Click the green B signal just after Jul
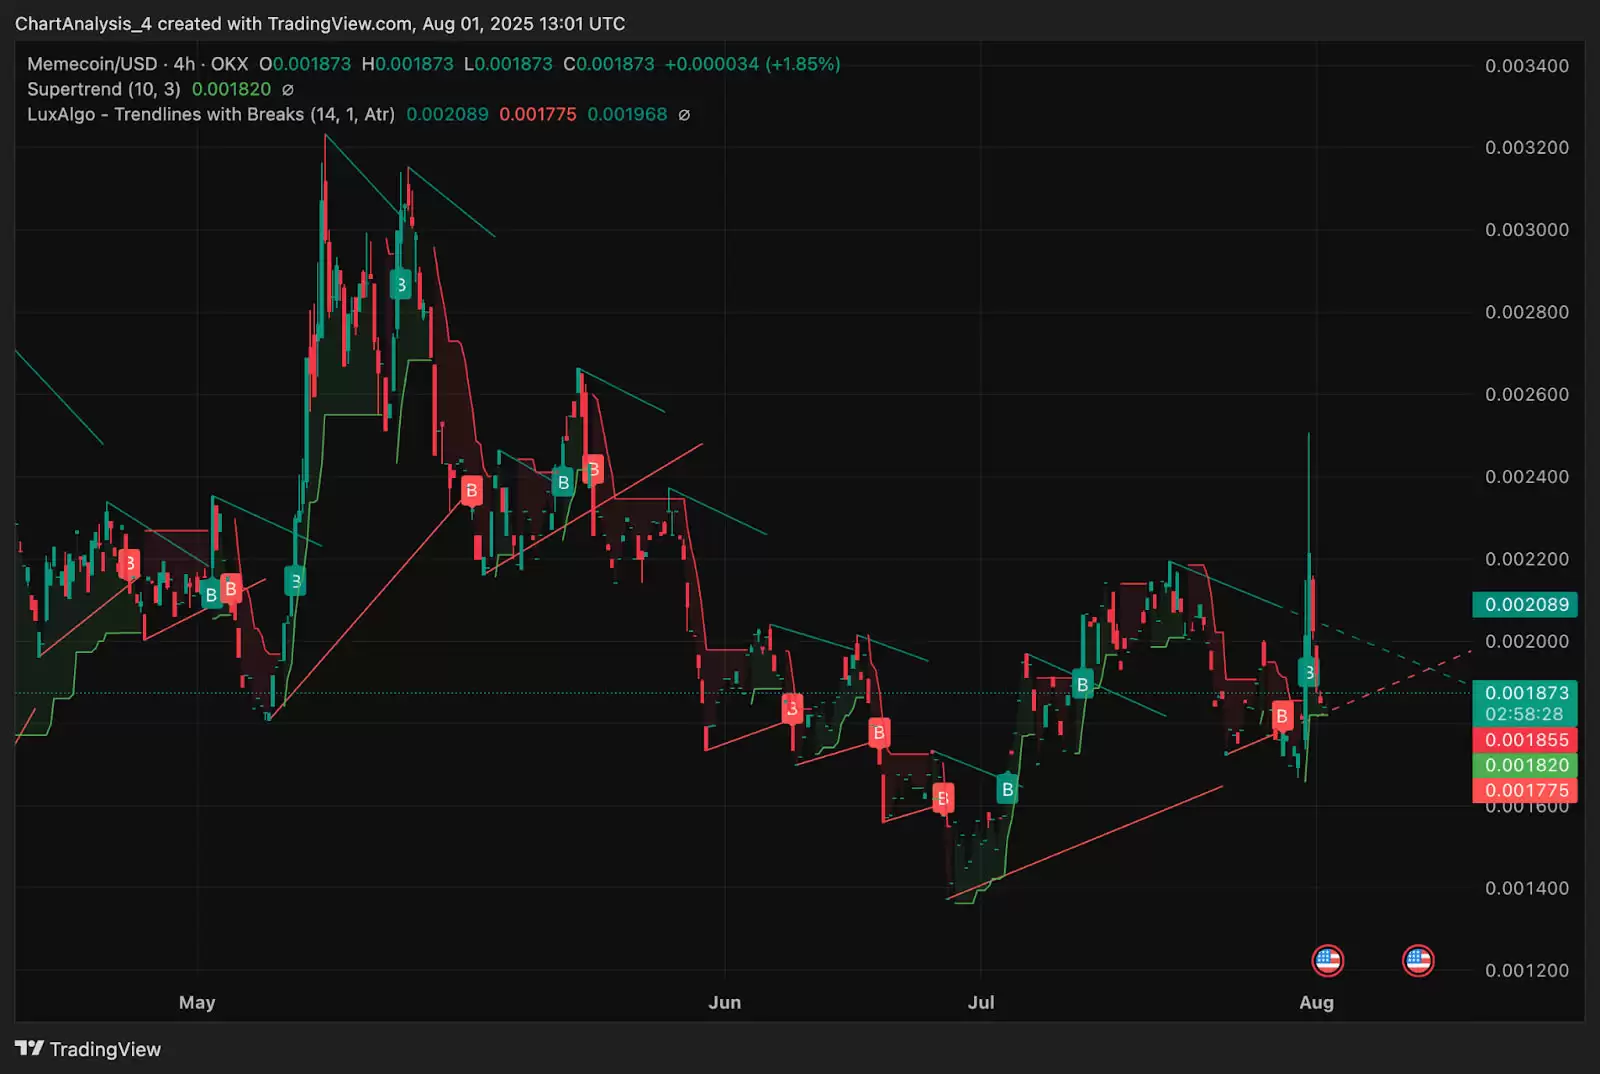This screenshot has height=1074, width=1600. (1007, 789)
